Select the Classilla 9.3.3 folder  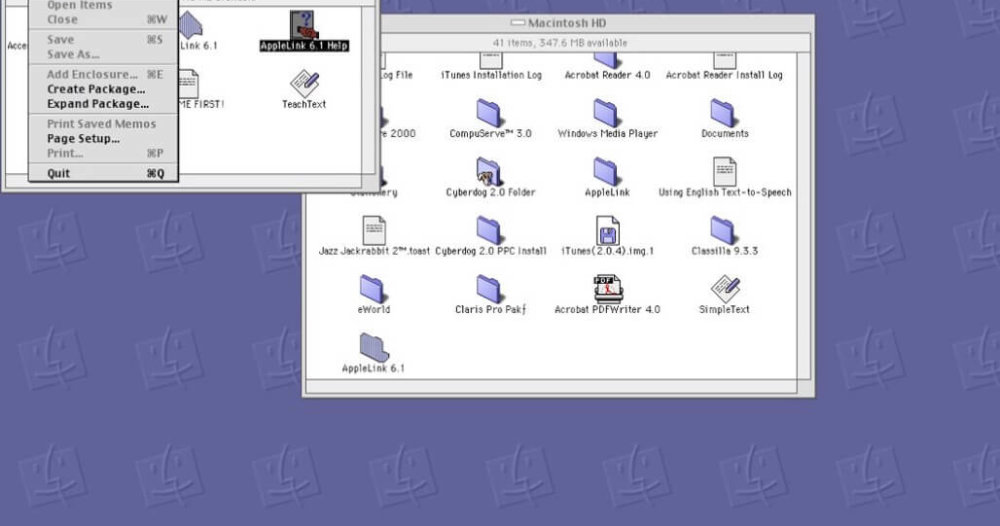coord(724,231)
